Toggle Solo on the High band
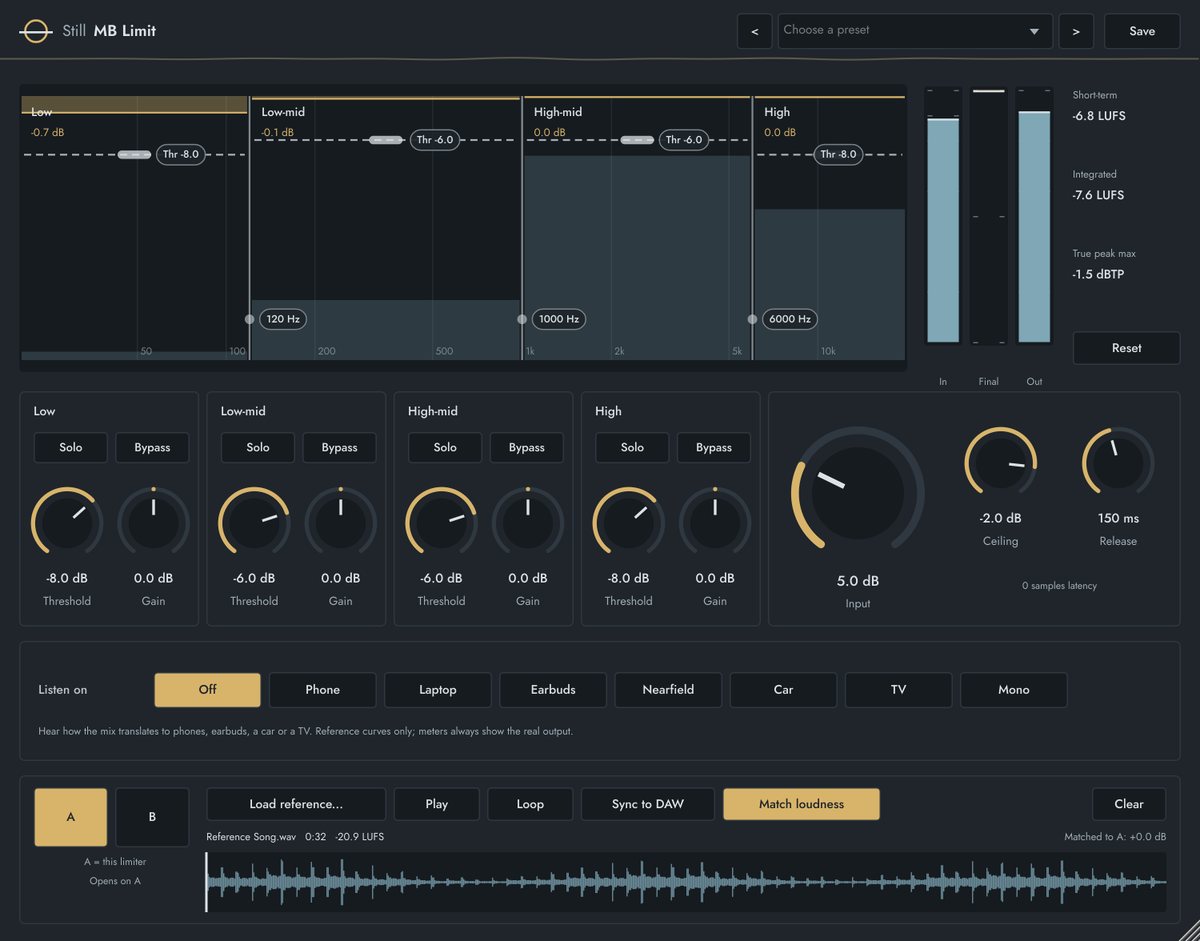Image resolution: width=1200 pixels, height=941 pixels. pyautogui.click(x=632, y=447)
